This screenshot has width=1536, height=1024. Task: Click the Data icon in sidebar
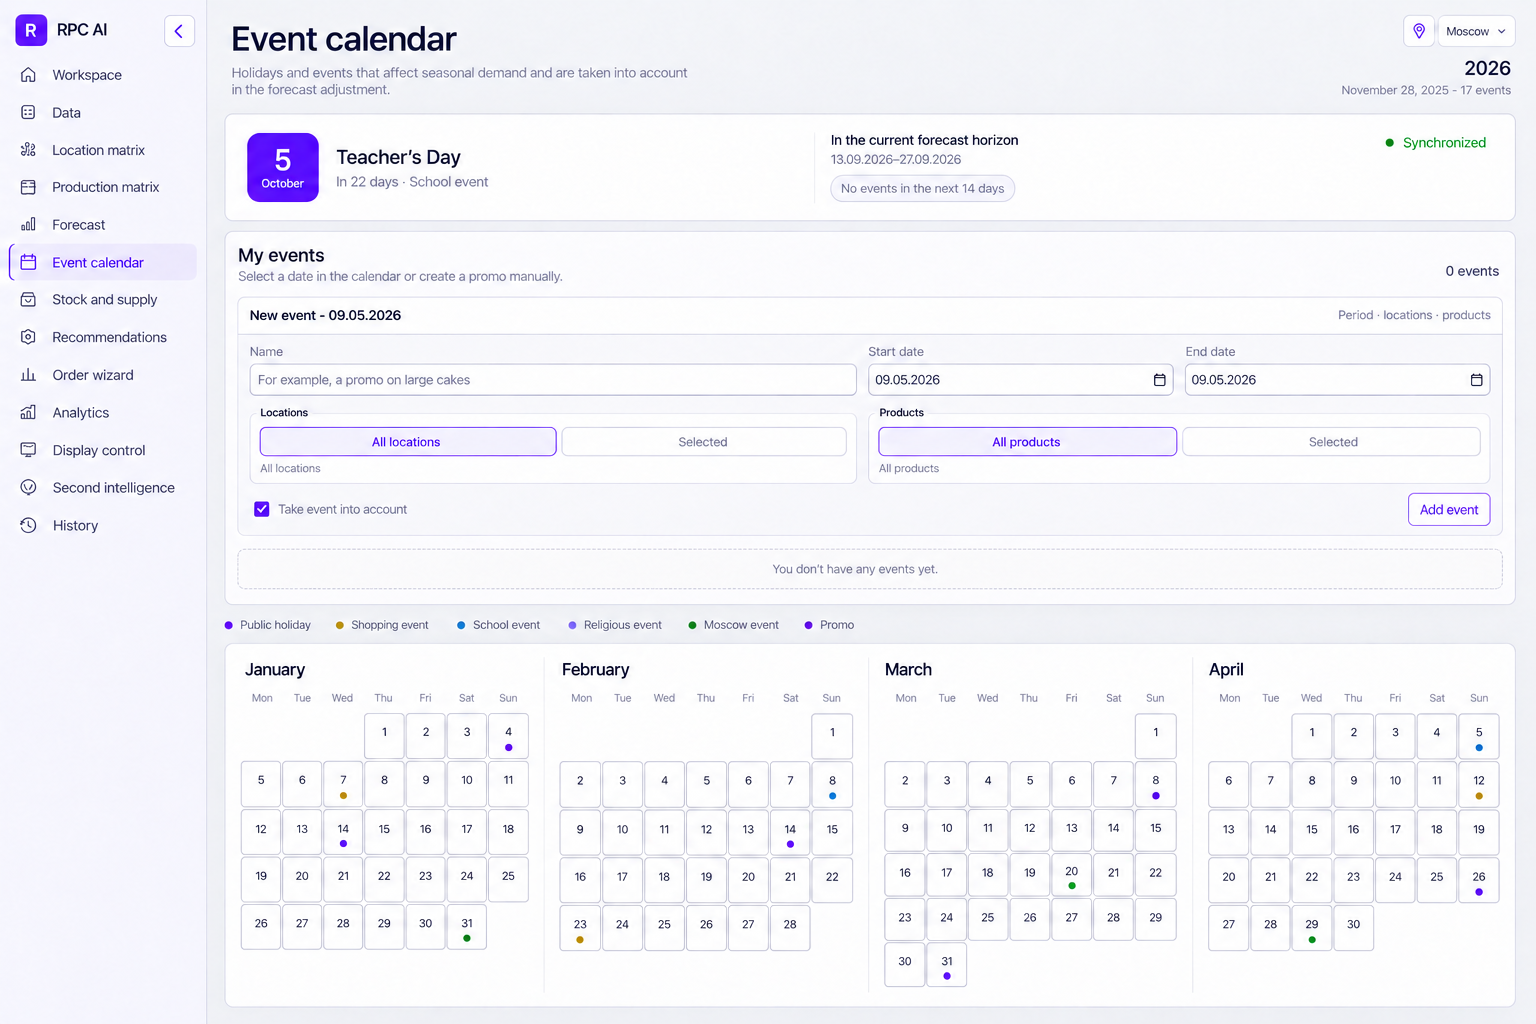click(28, 113)
